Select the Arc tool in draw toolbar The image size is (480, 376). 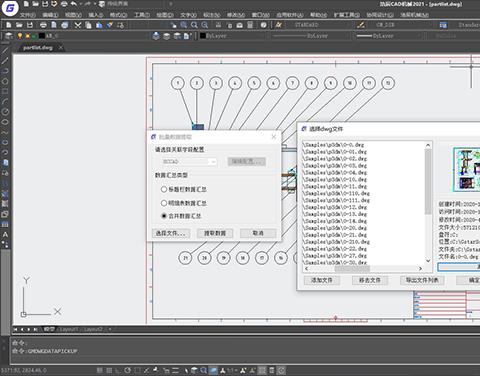(x=5, y=102)
